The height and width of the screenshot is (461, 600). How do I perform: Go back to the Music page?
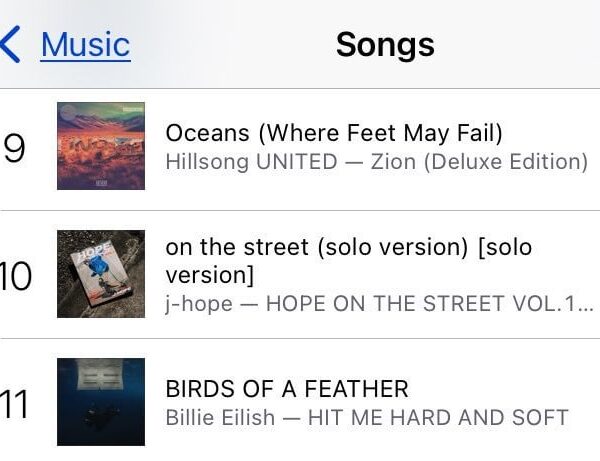pos(85,44)
